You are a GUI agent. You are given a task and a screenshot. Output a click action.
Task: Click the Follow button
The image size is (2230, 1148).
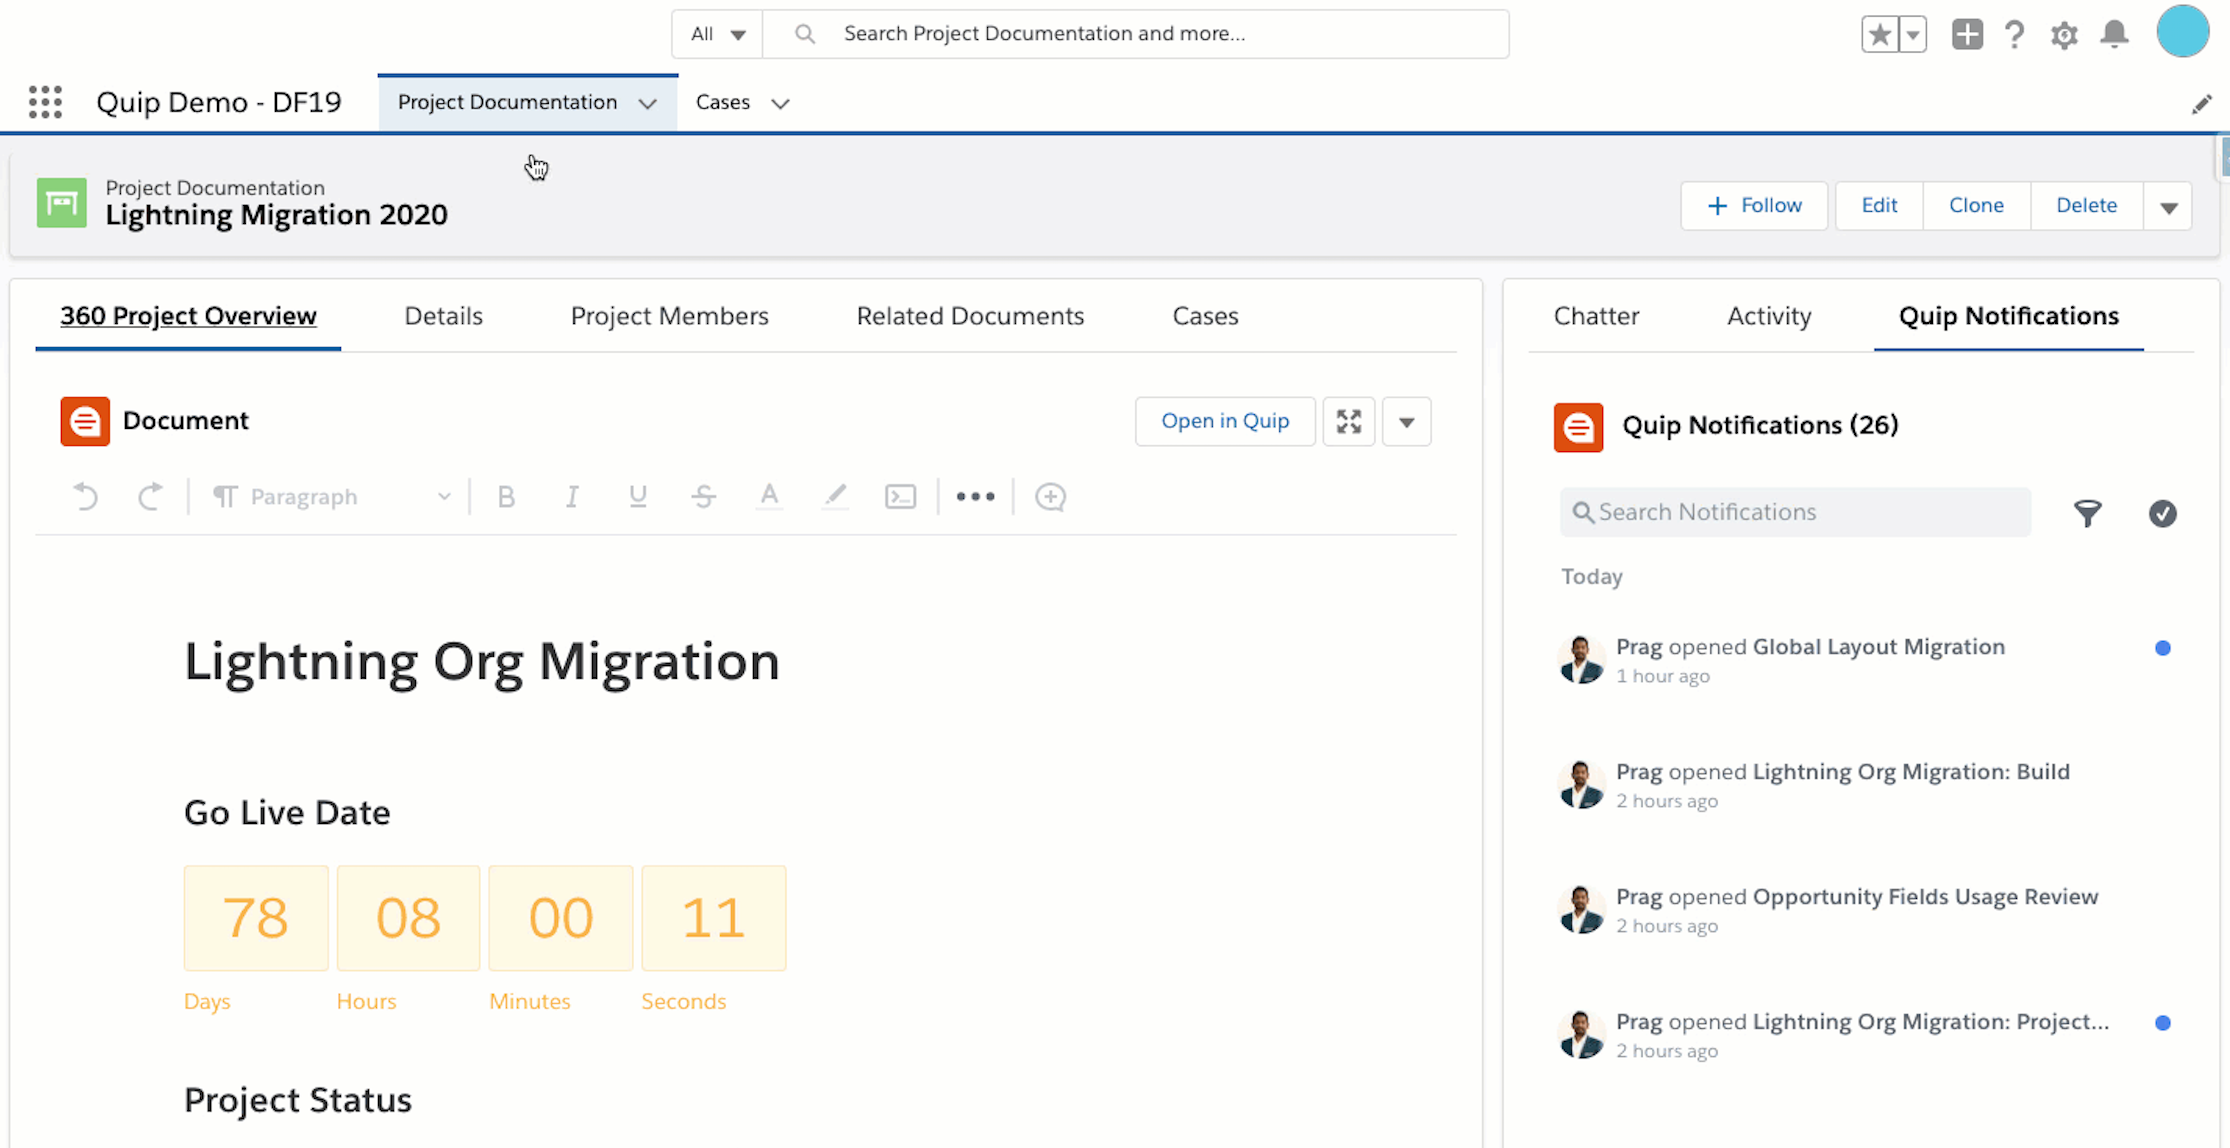pos(1754,205)
